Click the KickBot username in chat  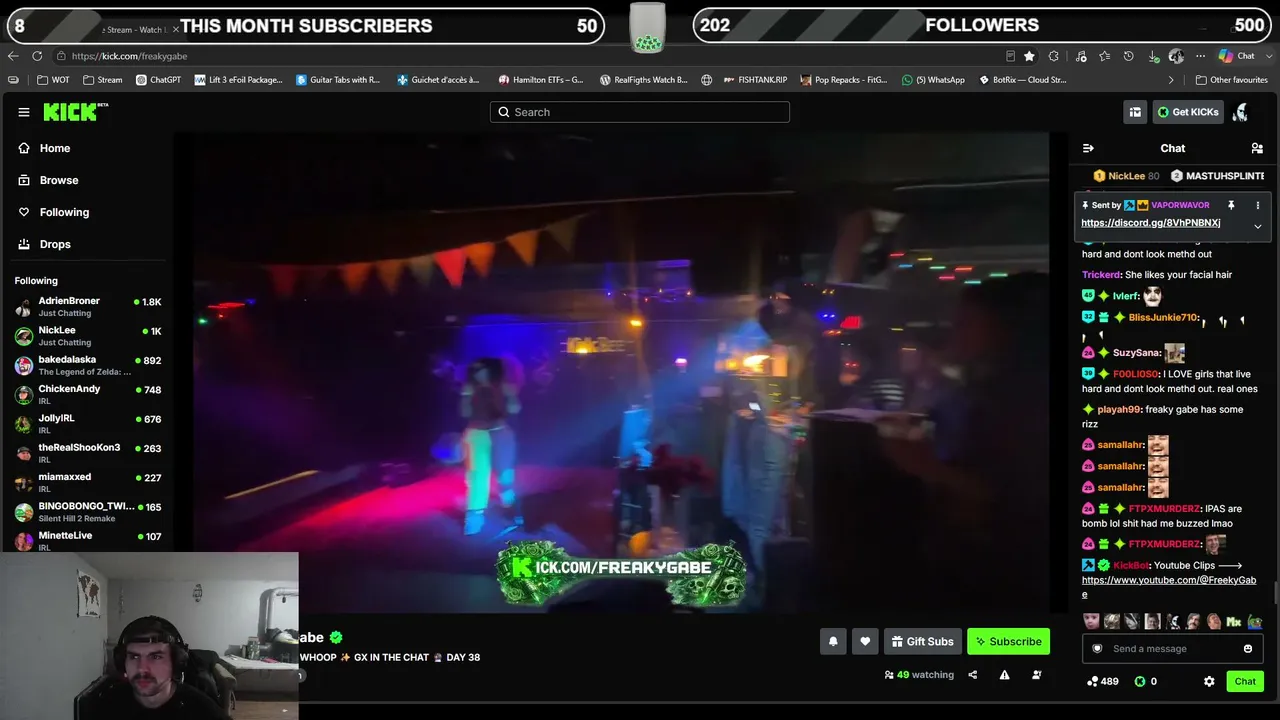coord(1131,565)
